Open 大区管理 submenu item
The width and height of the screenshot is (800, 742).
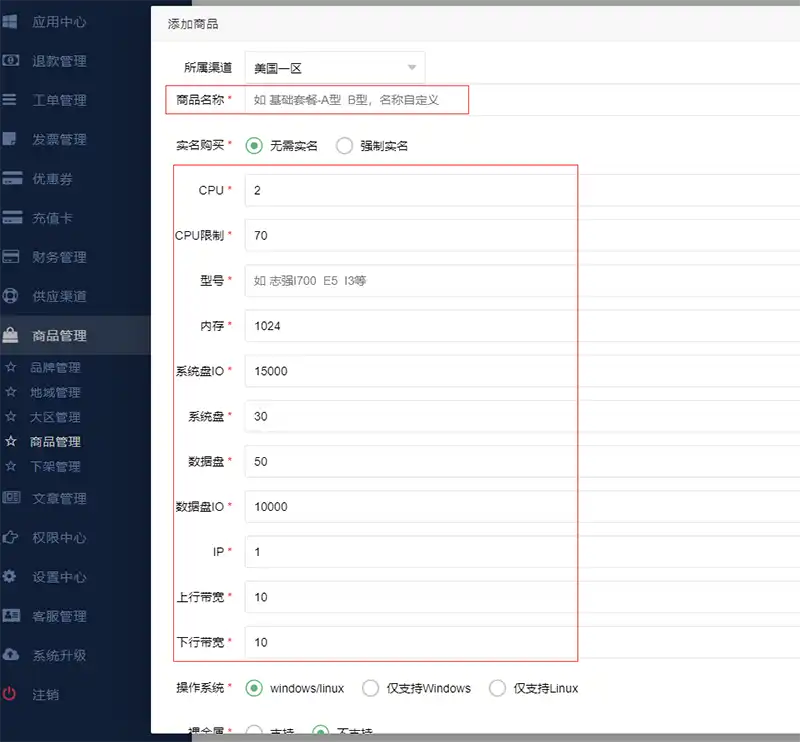(x=55, y=417)
